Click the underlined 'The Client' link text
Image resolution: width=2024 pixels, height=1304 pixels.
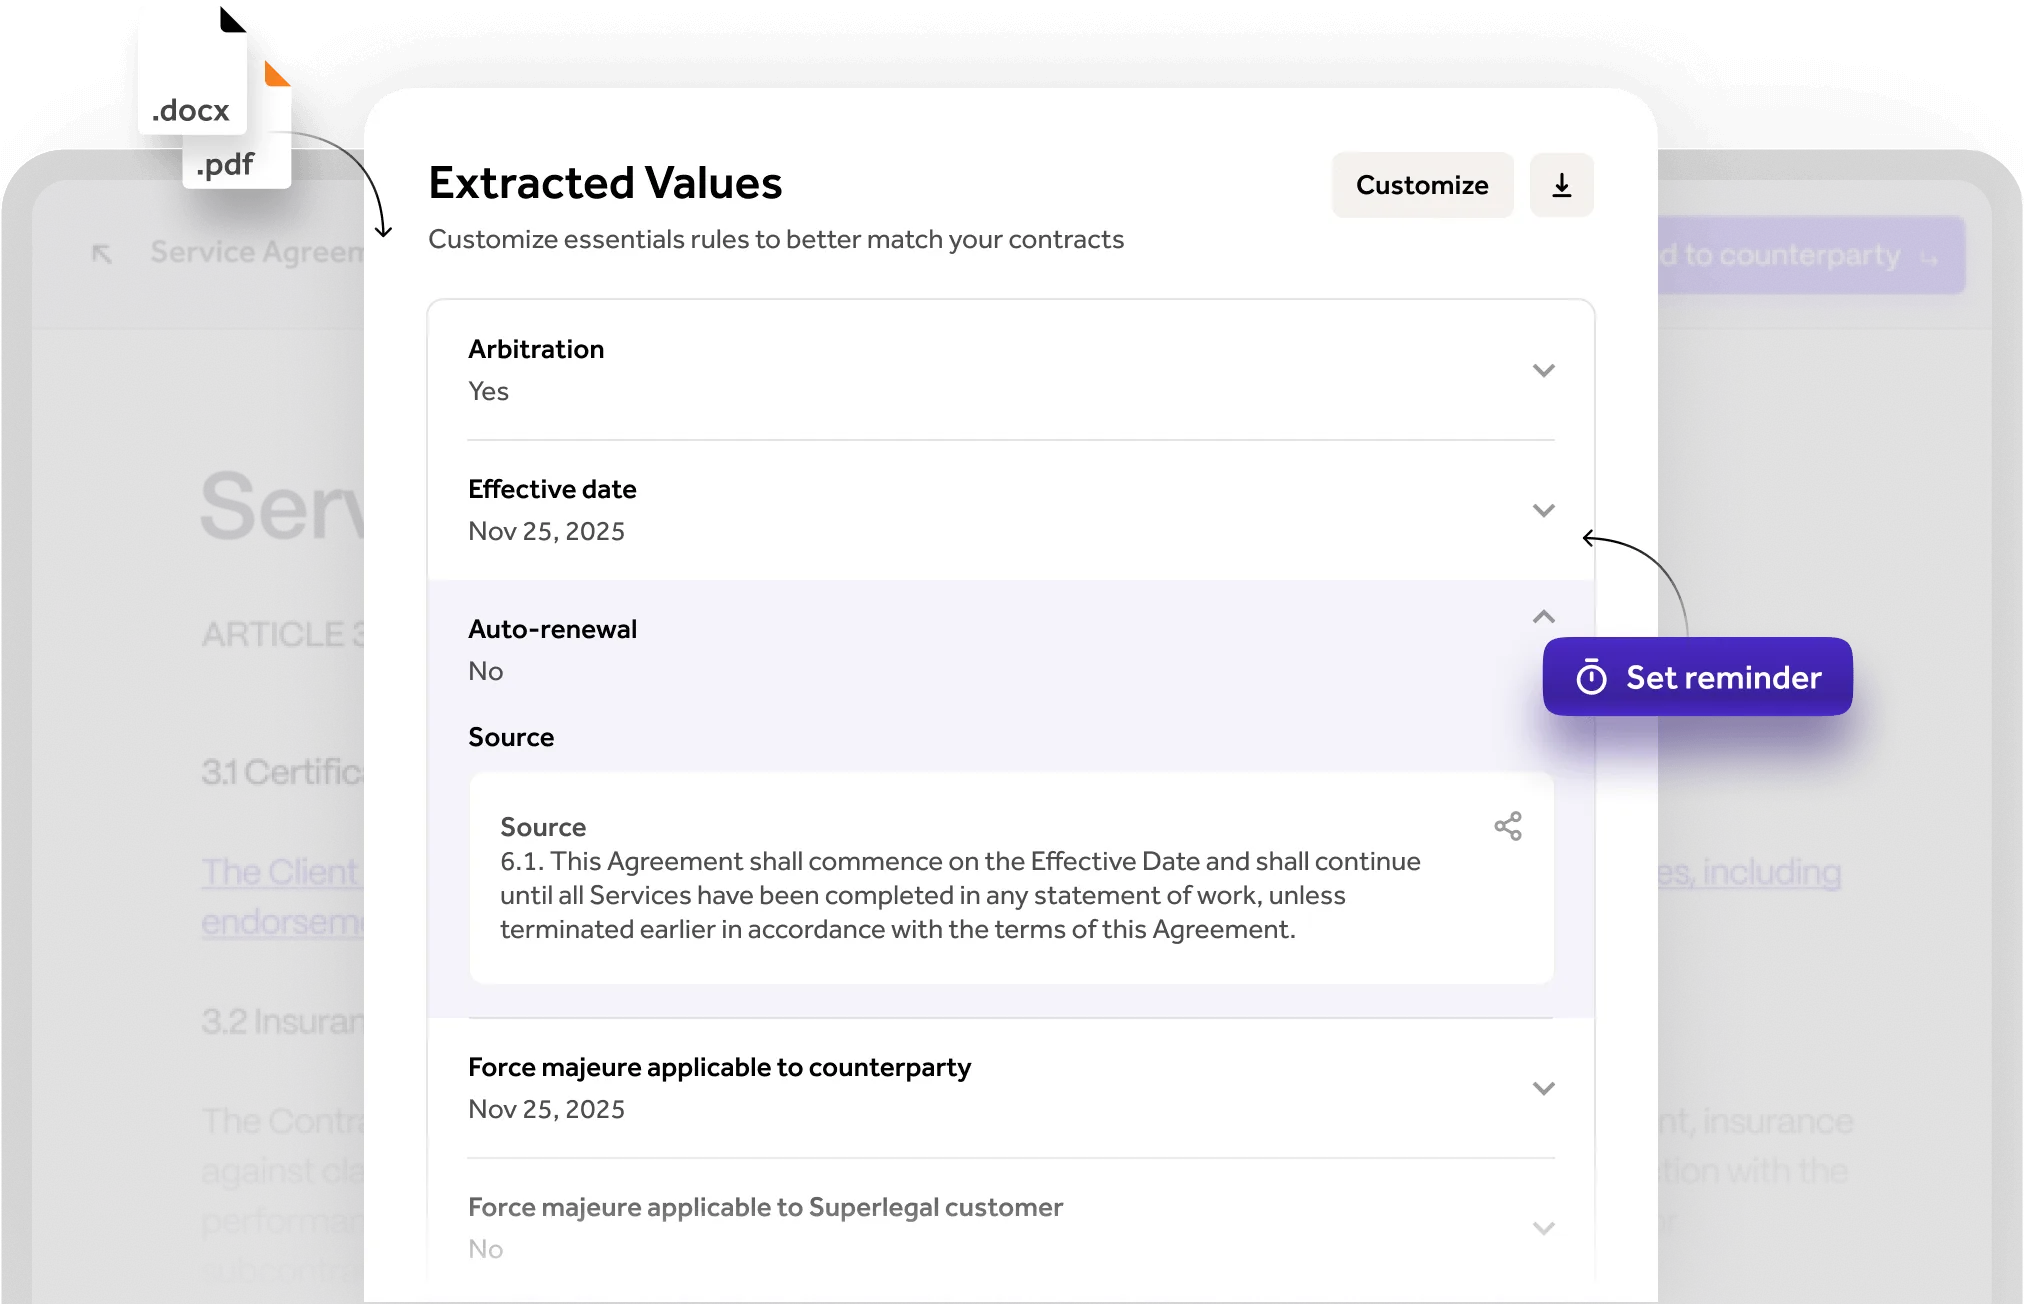click(x=279, y=872)
